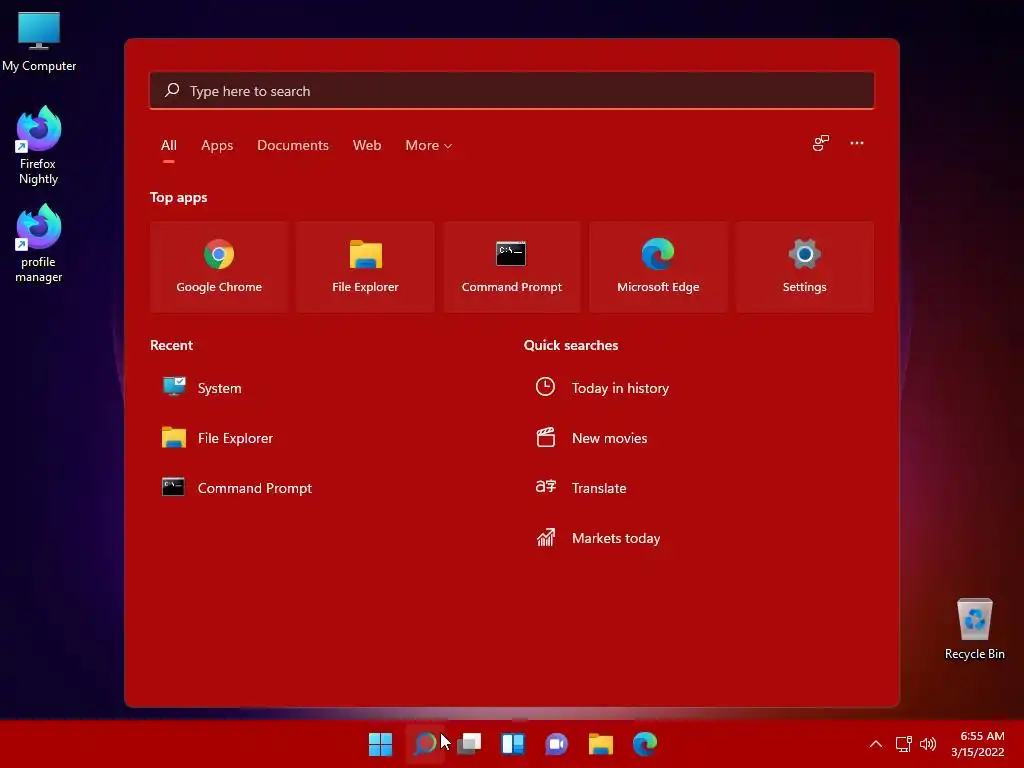Viewport: 1024px width, 768px height.
Task: Open volume speaker icon in tray
Action: (927, 744)
